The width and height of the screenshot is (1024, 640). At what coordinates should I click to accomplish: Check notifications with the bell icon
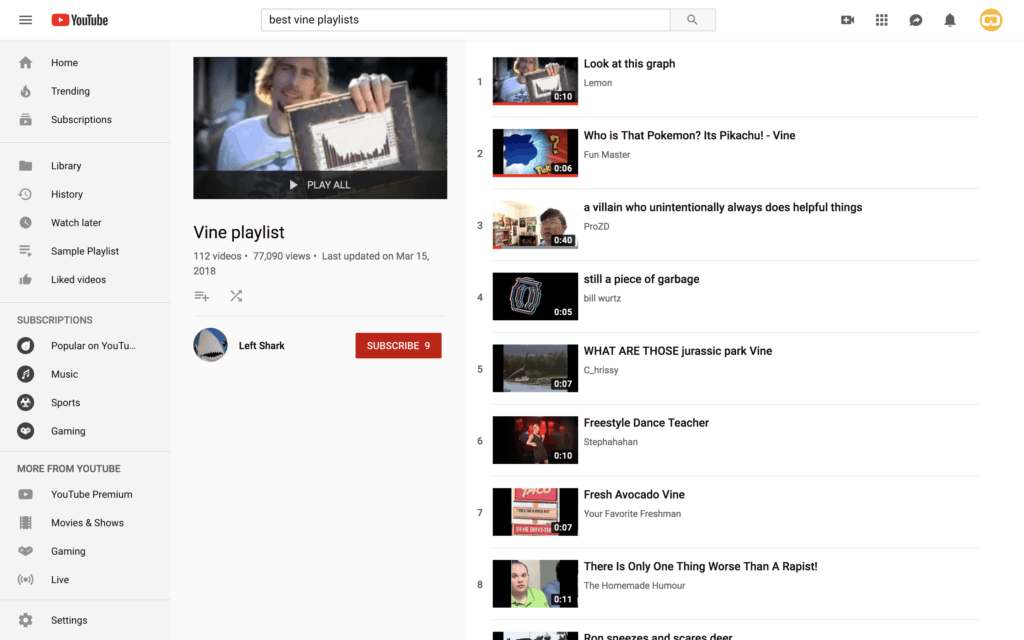point(949,19)
